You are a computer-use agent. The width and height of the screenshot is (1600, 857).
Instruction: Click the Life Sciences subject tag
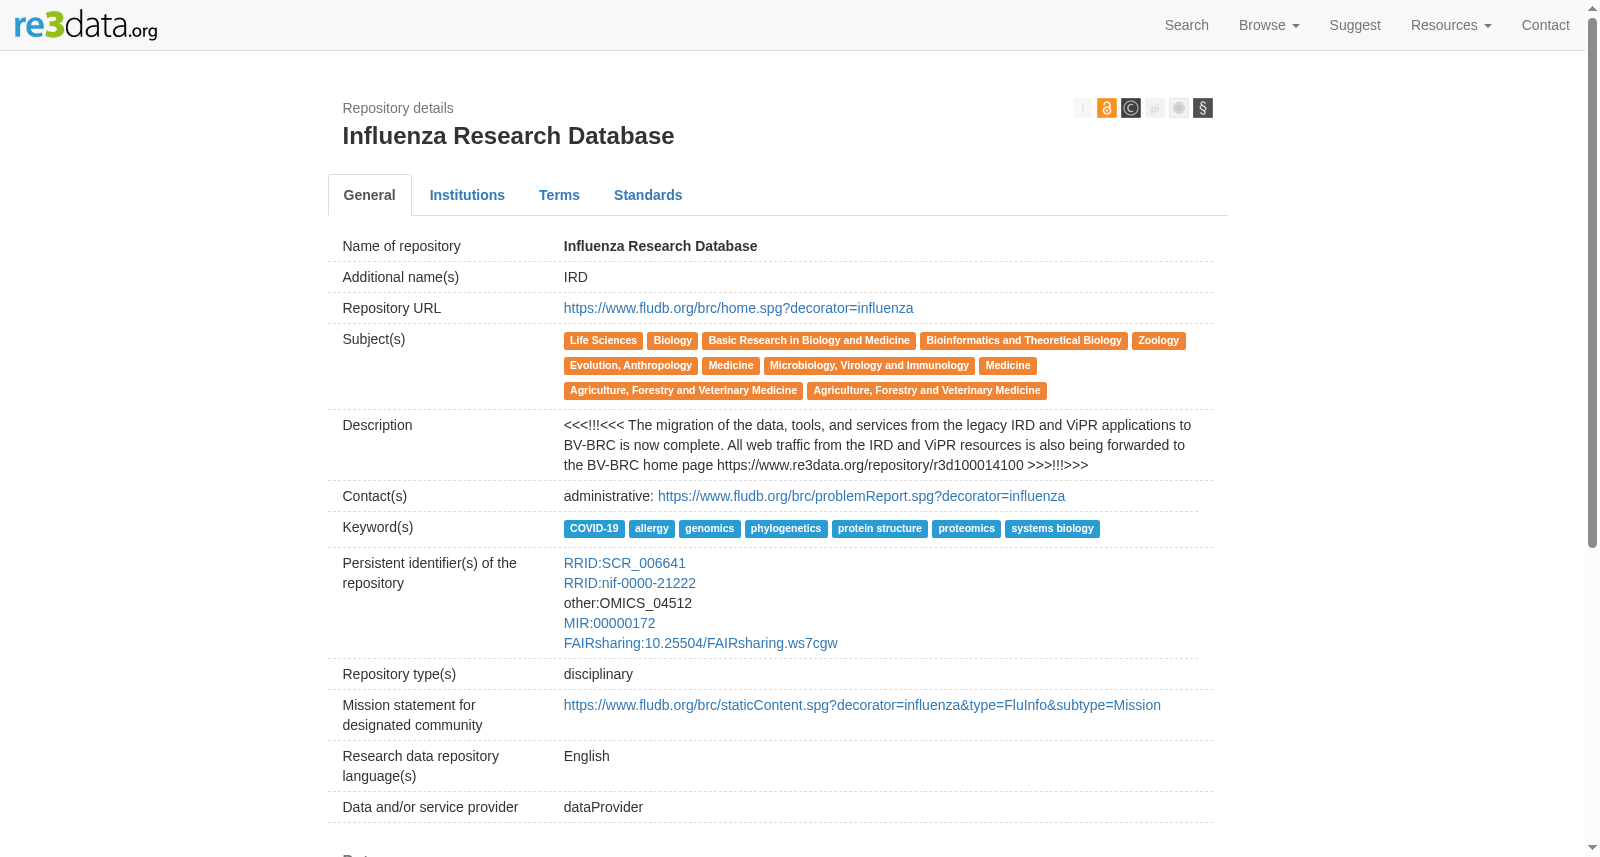[x=603, y=341]
